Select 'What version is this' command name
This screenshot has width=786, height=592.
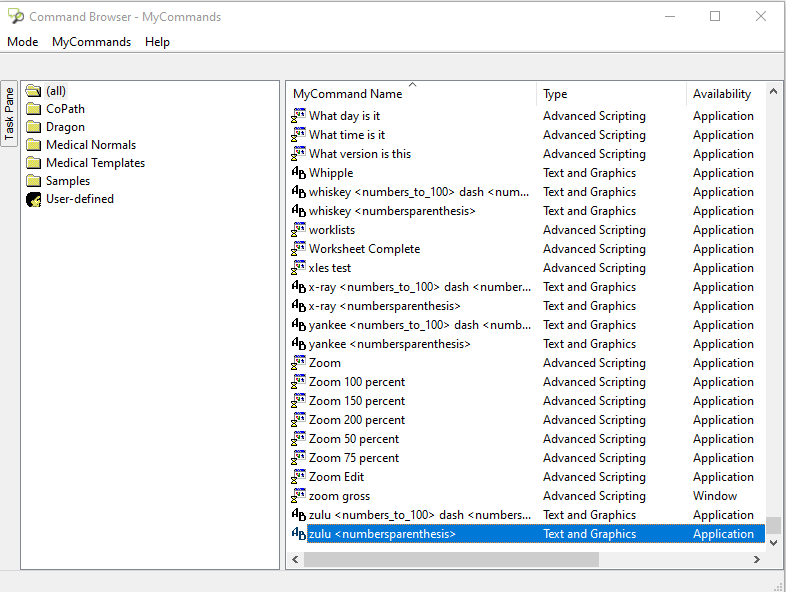tap(360, 154)
